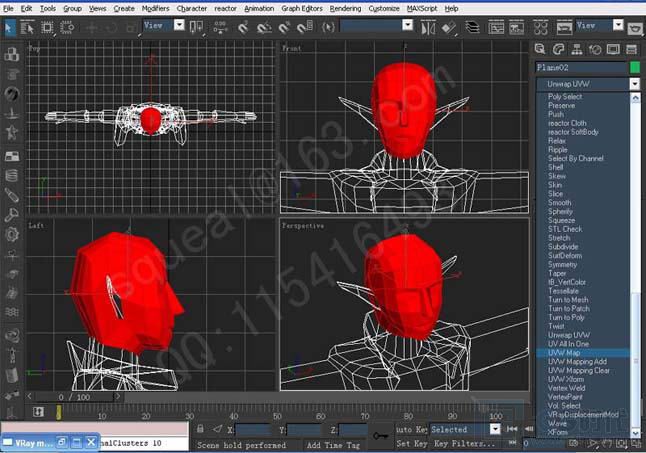The image size is (646, 453).
Task: Activate the Select Object arrow tool
Action: 9,28
